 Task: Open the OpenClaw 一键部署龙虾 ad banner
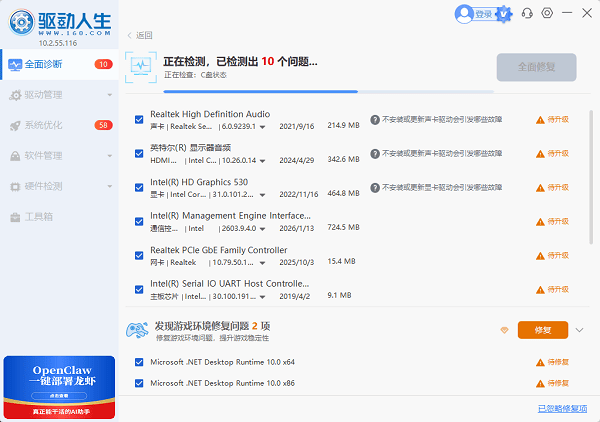click(59, 387)
